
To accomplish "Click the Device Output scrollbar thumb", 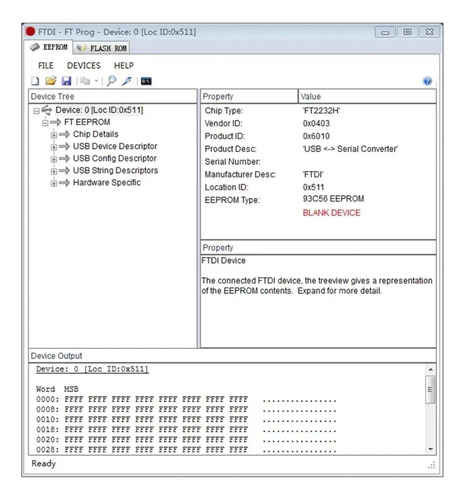I will point(430,389).
